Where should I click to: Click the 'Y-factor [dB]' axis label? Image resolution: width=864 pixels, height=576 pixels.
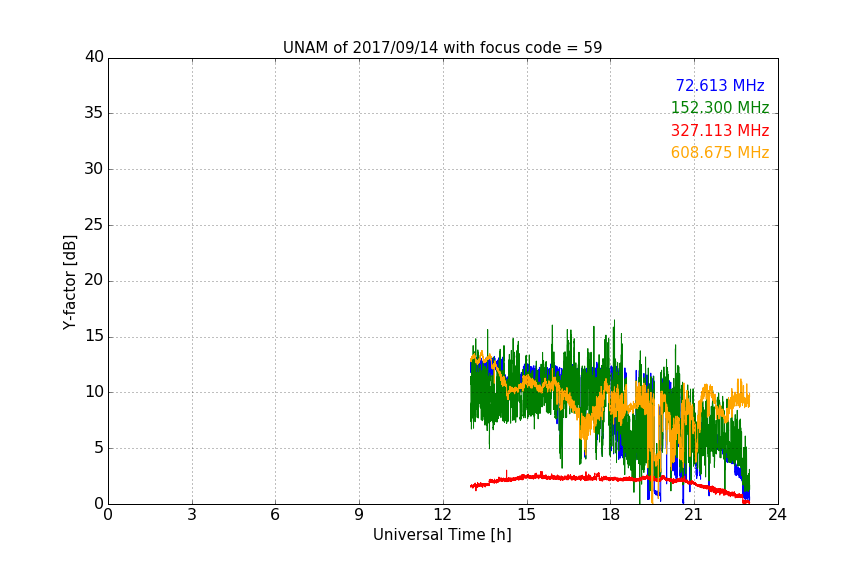point(69,282)
